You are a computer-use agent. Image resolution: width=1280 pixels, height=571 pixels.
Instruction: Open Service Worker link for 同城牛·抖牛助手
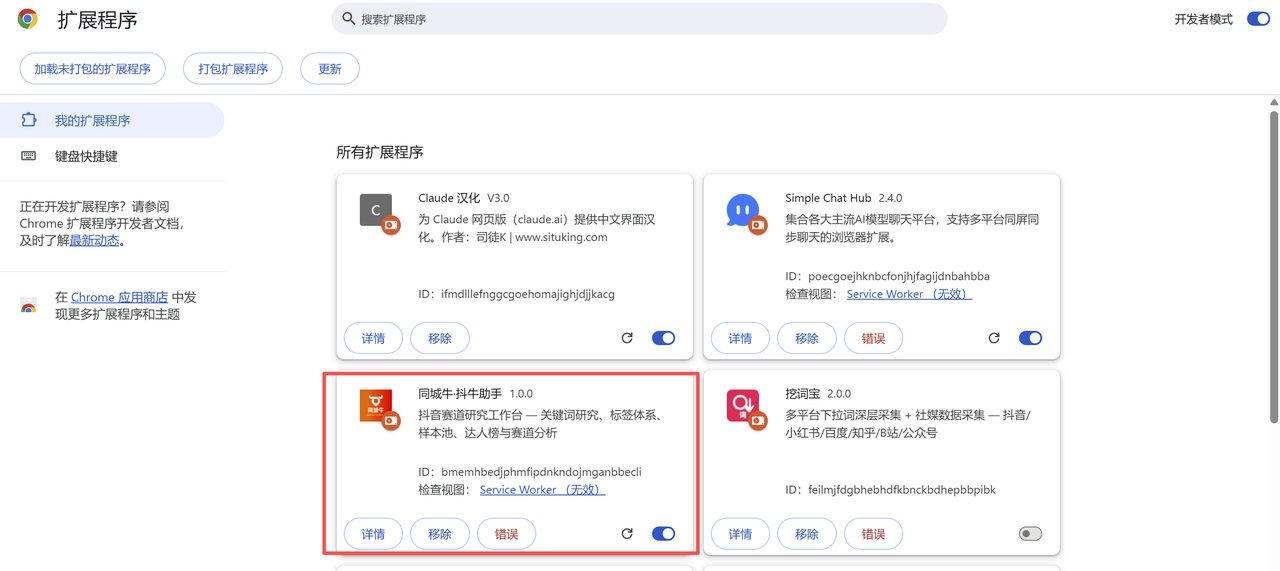point(542,490)
